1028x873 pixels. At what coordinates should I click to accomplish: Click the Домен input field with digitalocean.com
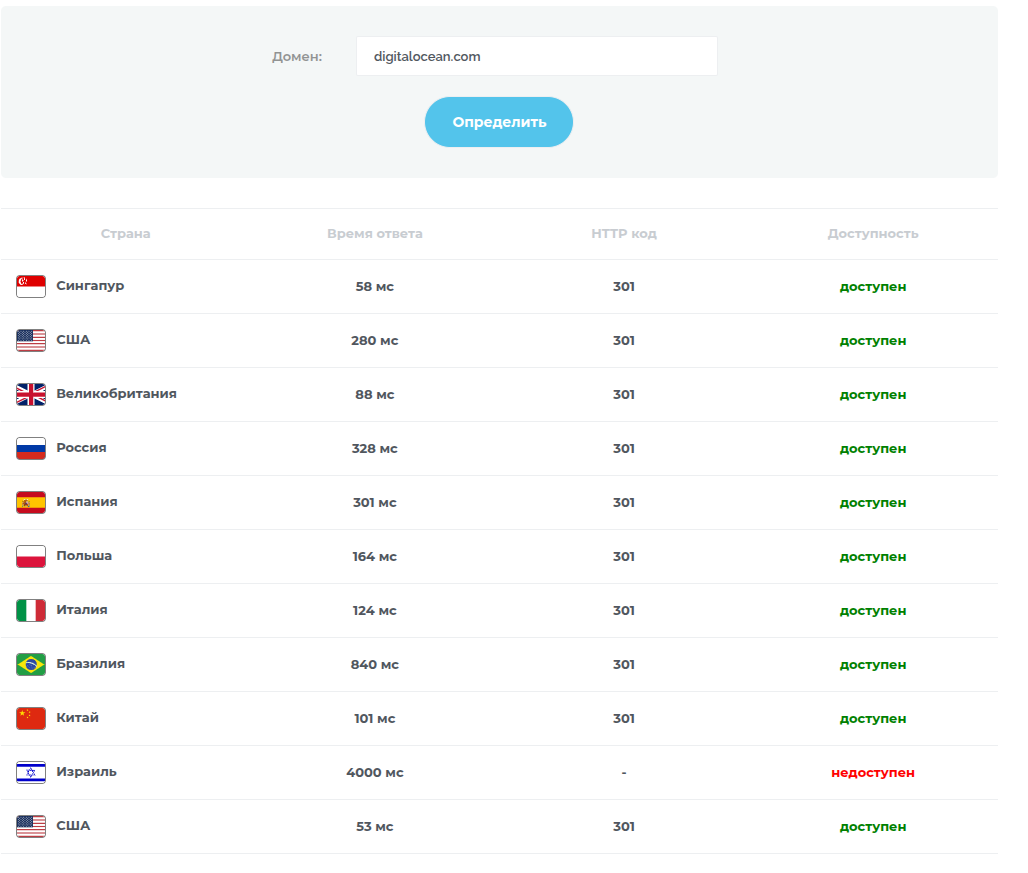pyautogui.click(x=536, y=56)
